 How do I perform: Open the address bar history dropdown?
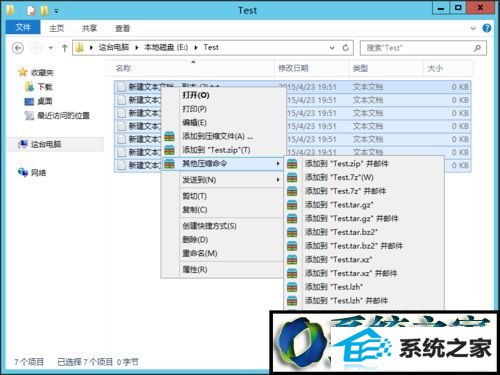[x=332, y=48]
